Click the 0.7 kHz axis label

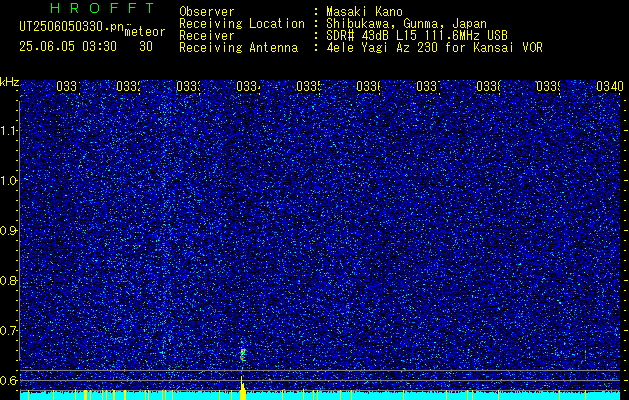coord(9,330)
